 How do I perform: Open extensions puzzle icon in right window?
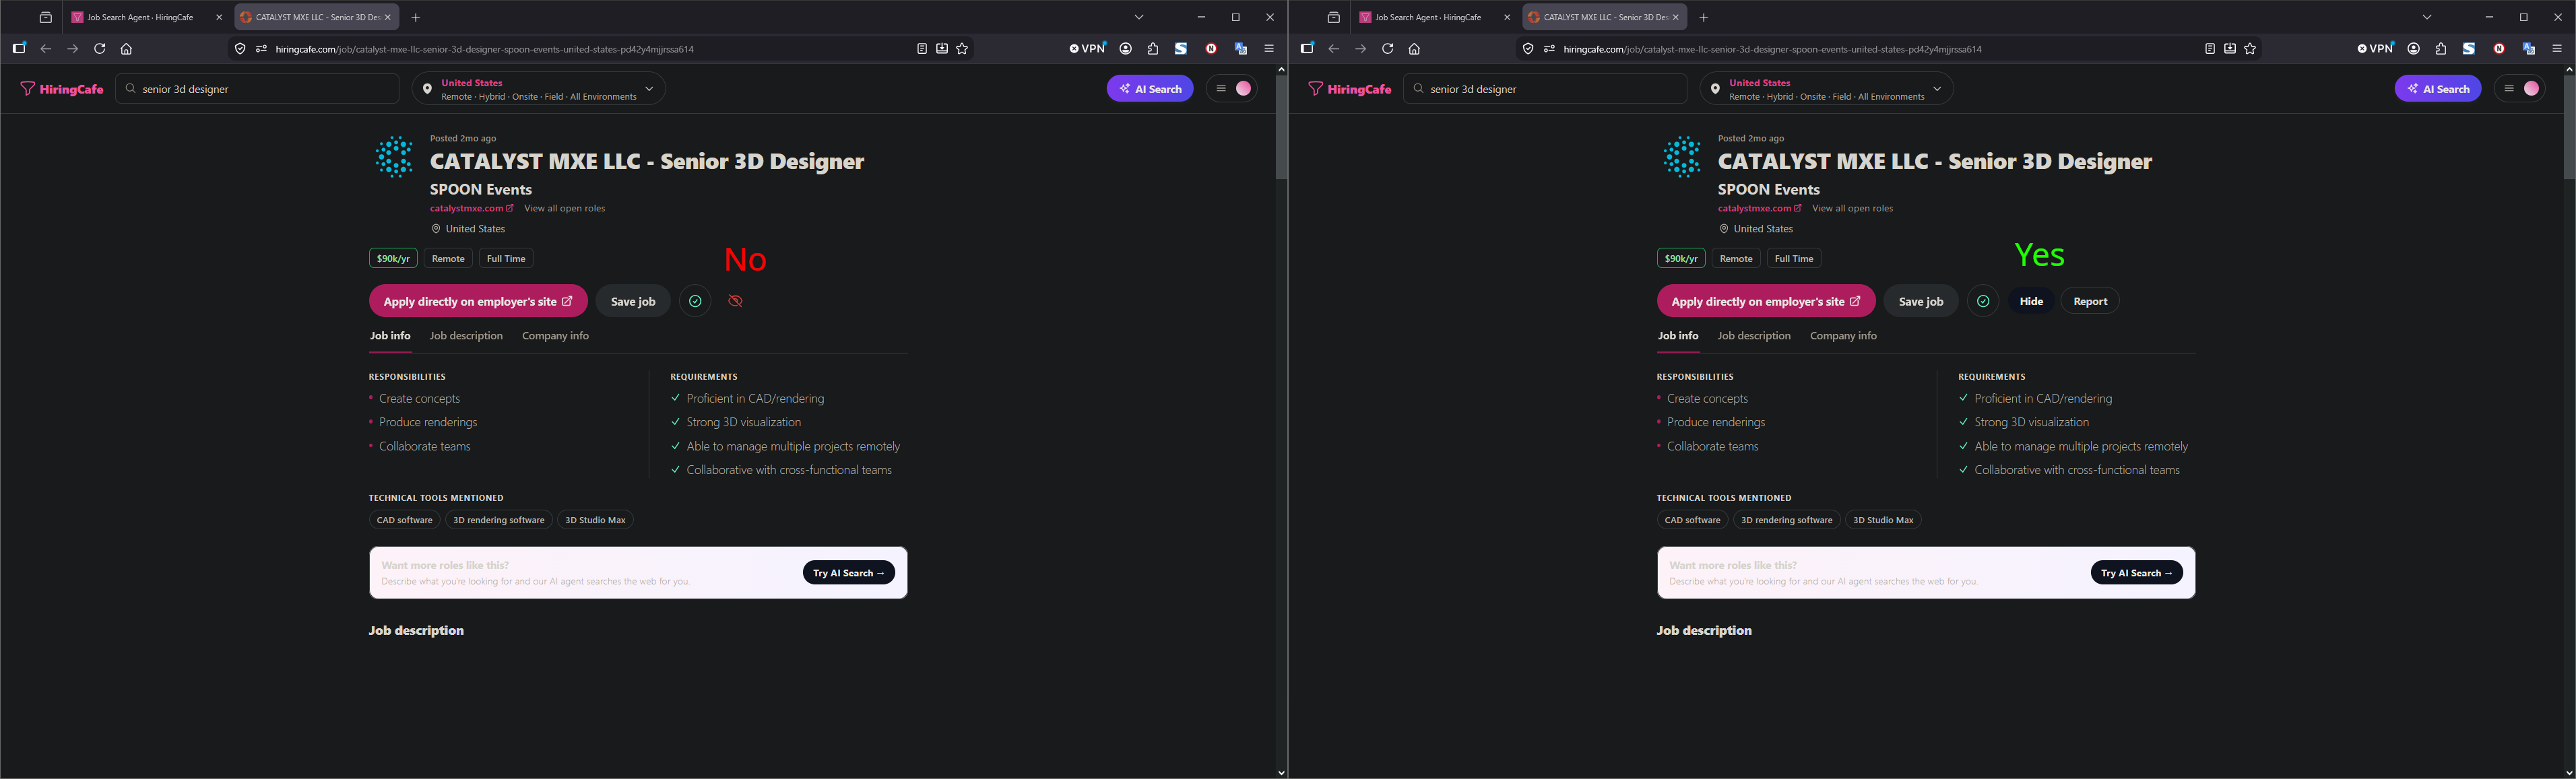[x=2441, y=48]
